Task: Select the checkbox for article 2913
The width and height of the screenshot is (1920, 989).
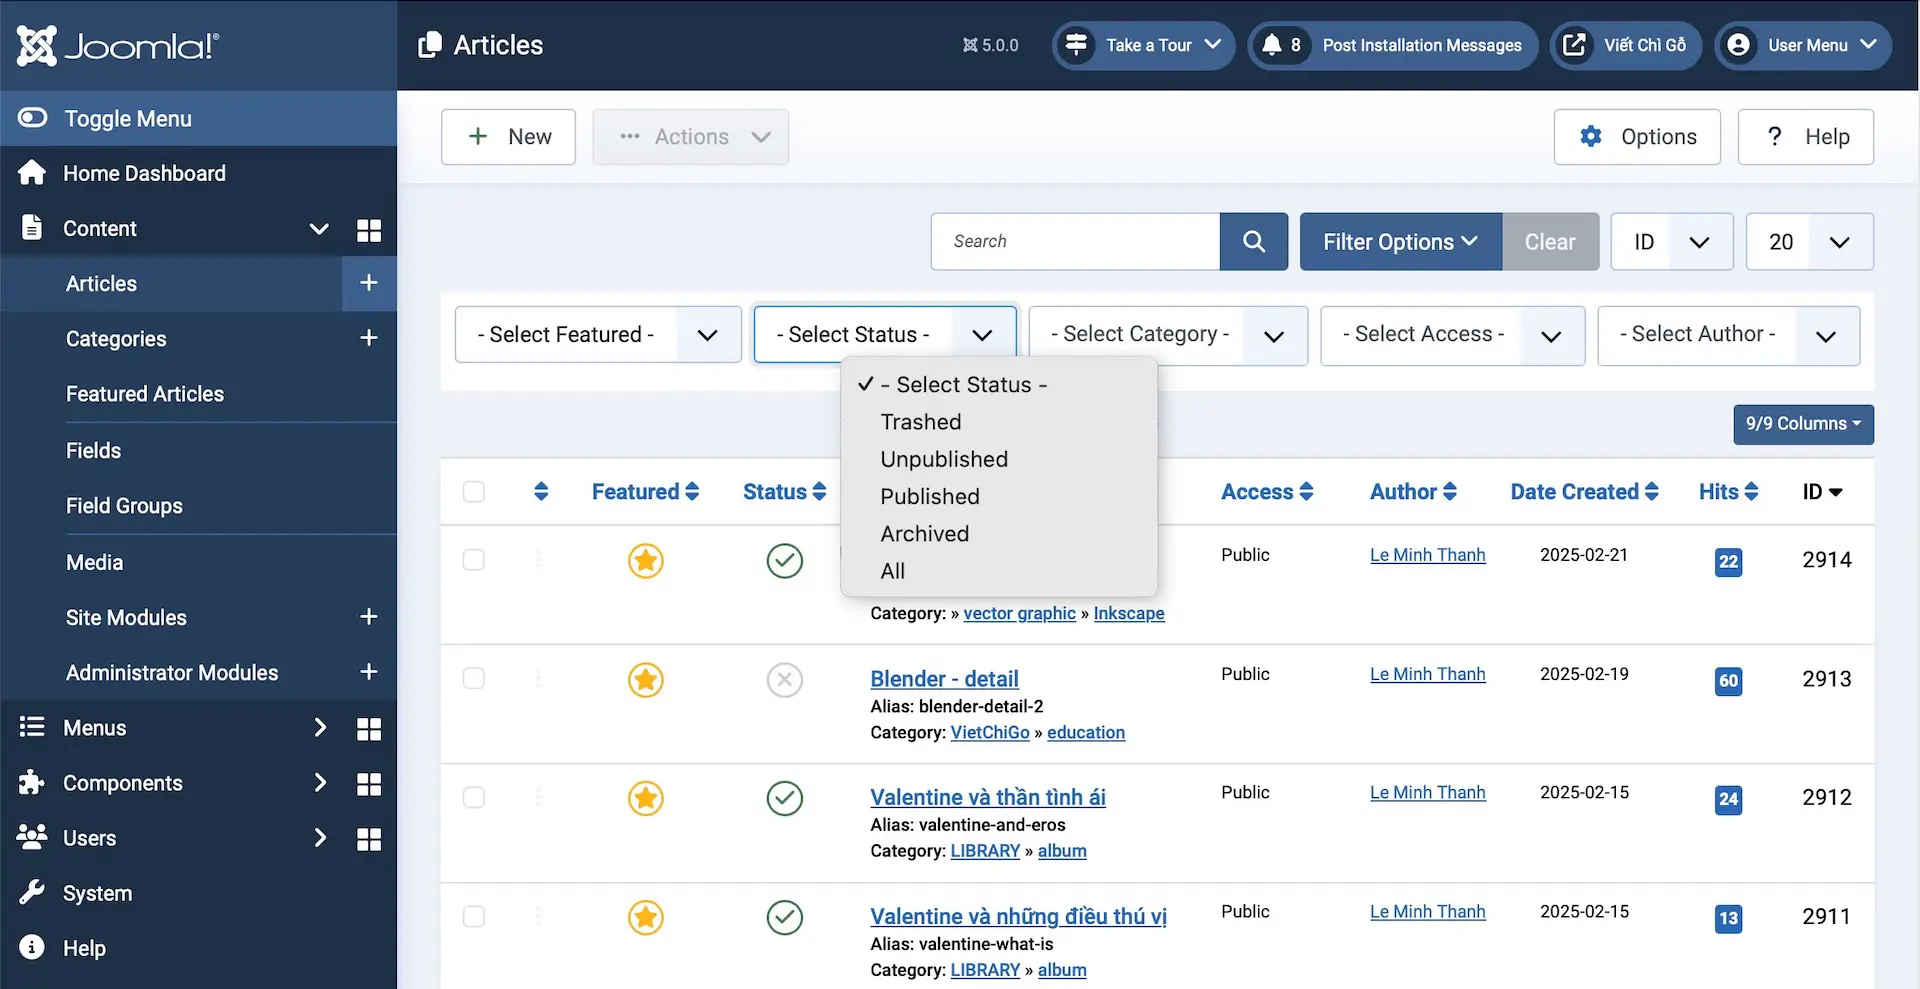Action: (474, 679)
